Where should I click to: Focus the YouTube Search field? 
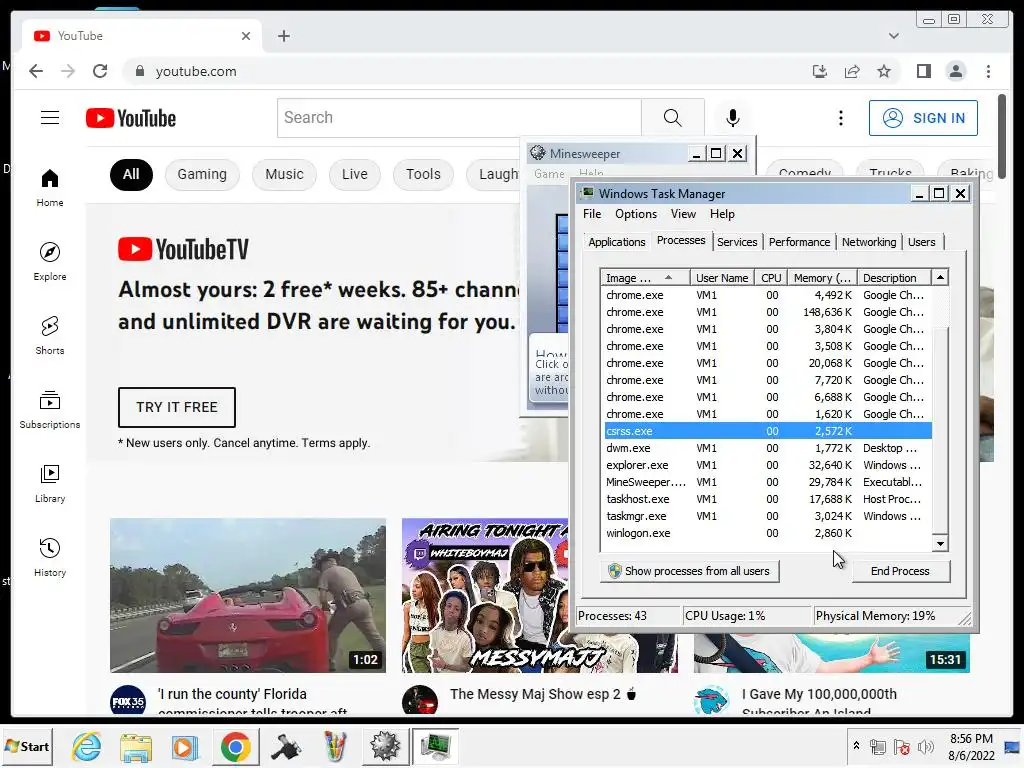coord(459,118)
